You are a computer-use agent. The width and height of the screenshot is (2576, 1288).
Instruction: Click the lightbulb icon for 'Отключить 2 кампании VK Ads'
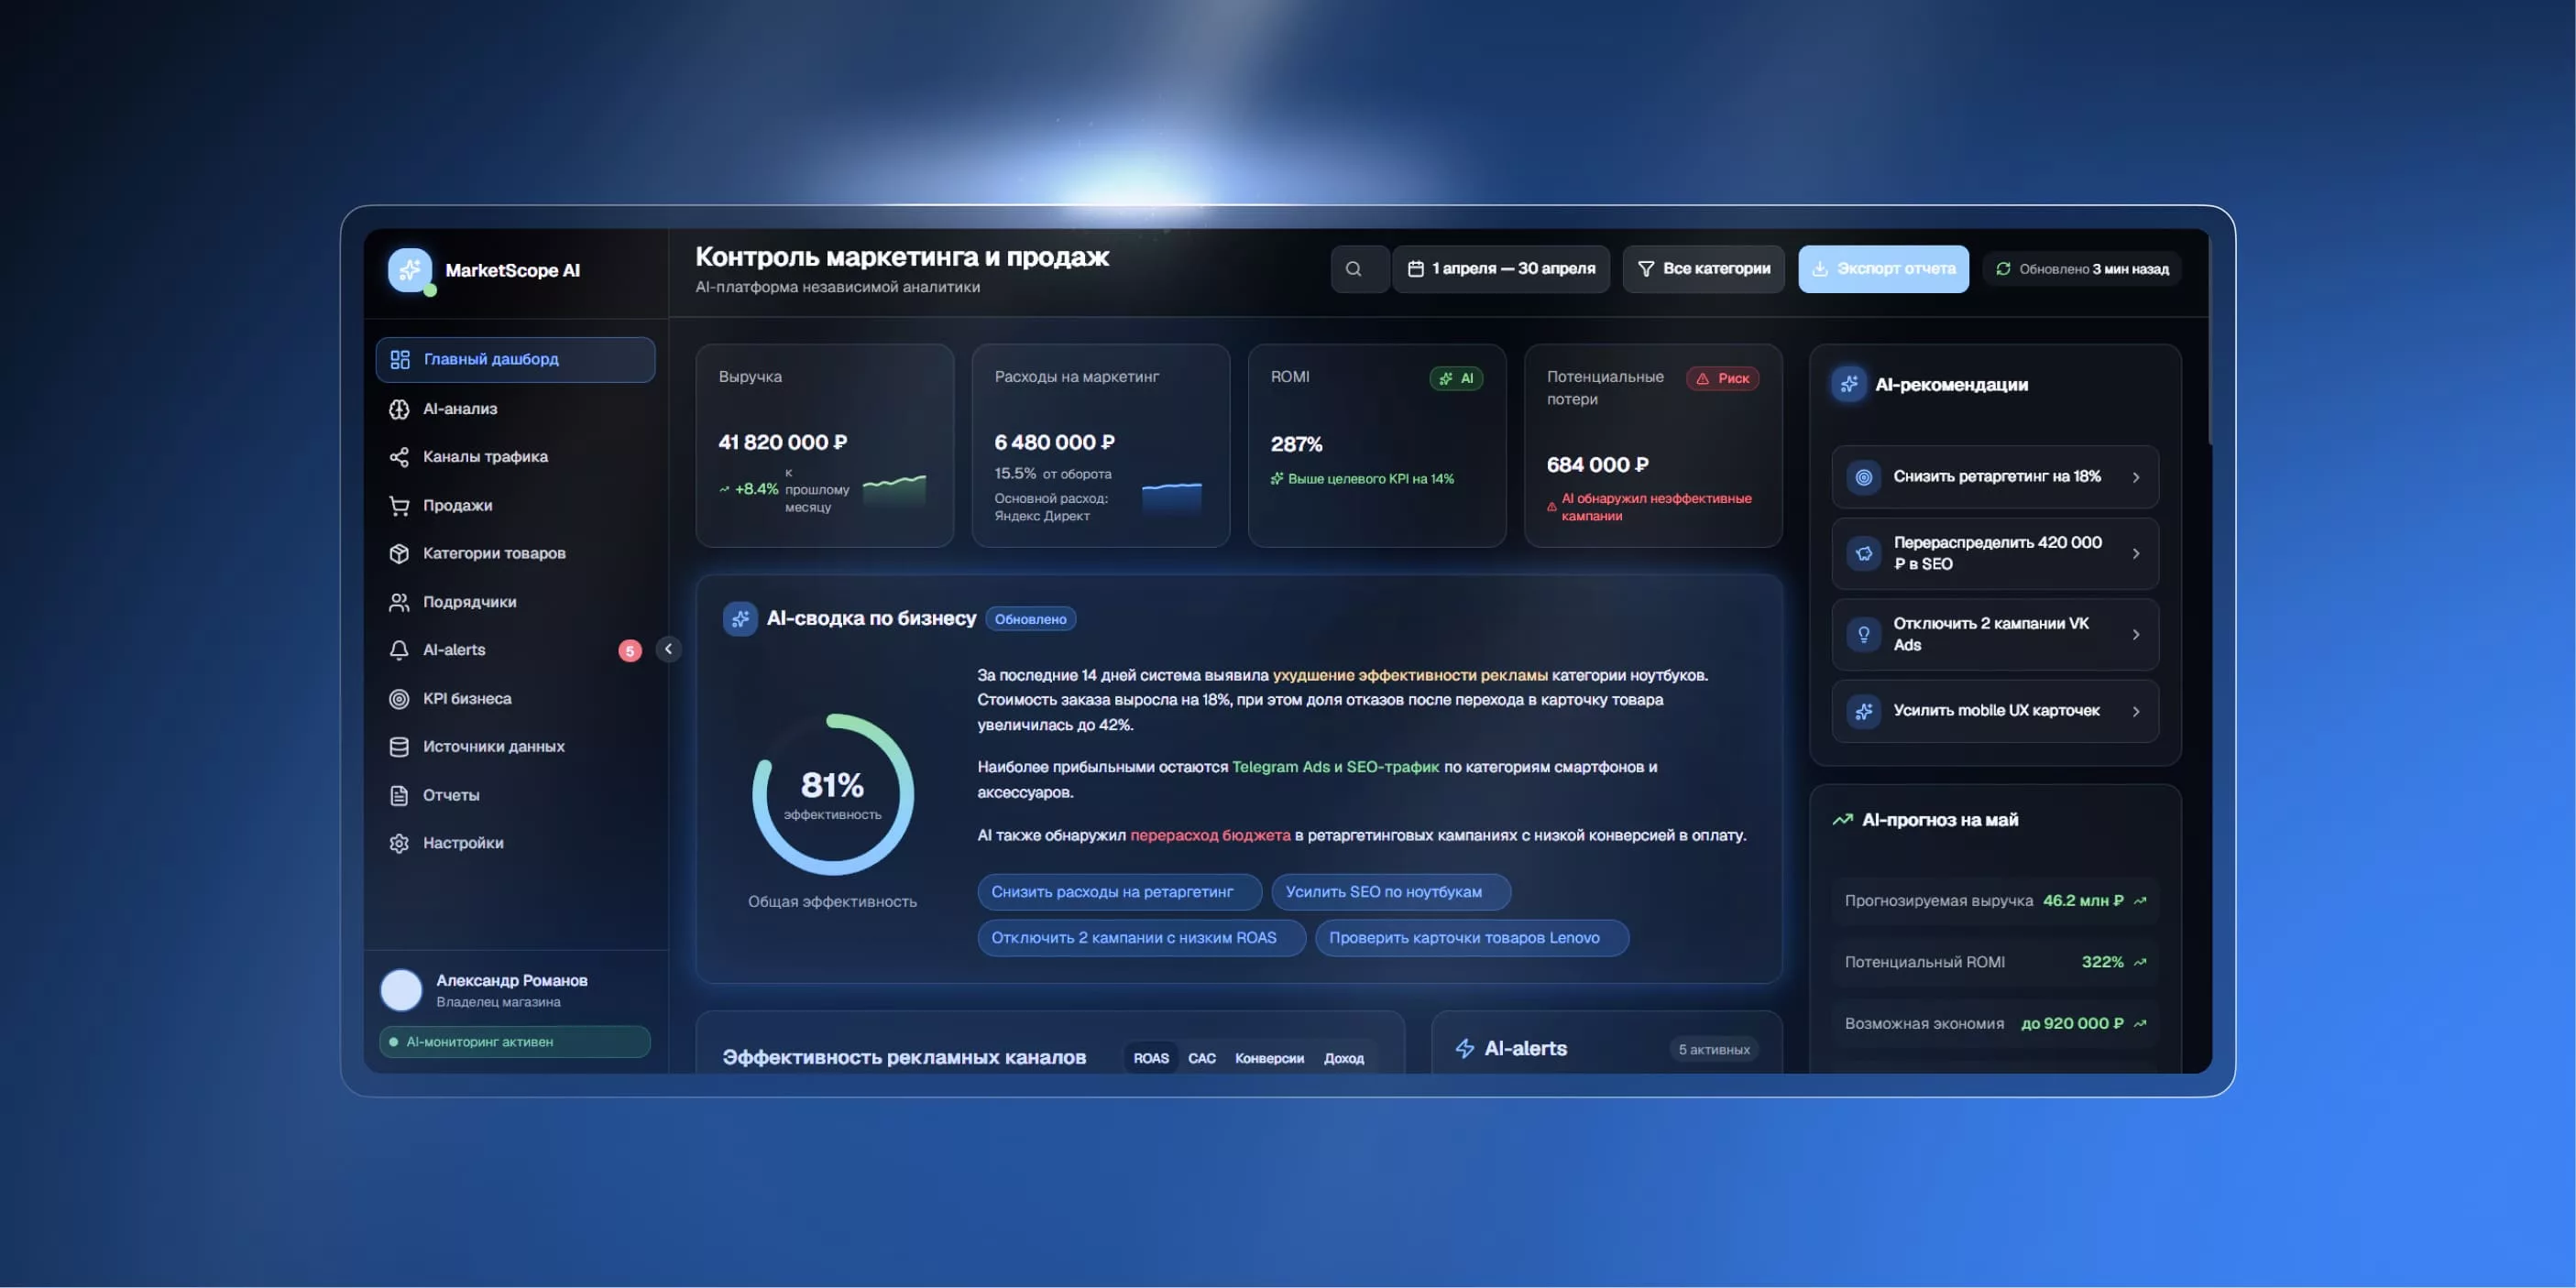click(1864, 634)
